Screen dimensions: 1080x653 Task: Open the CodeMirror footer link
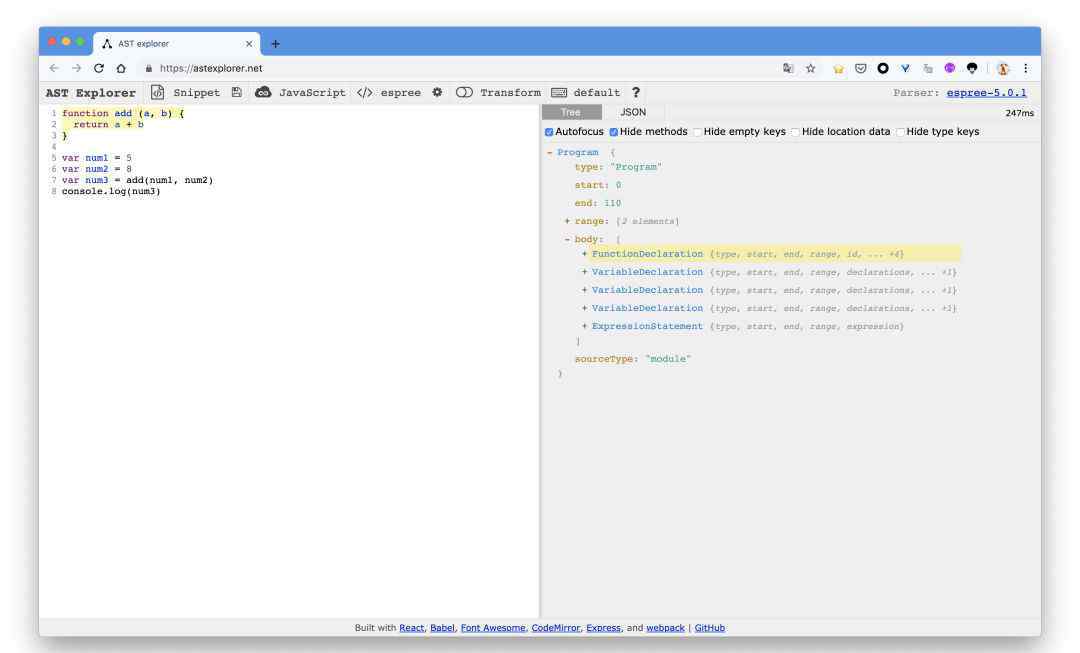pyautogui.click(x=556, y=628)
